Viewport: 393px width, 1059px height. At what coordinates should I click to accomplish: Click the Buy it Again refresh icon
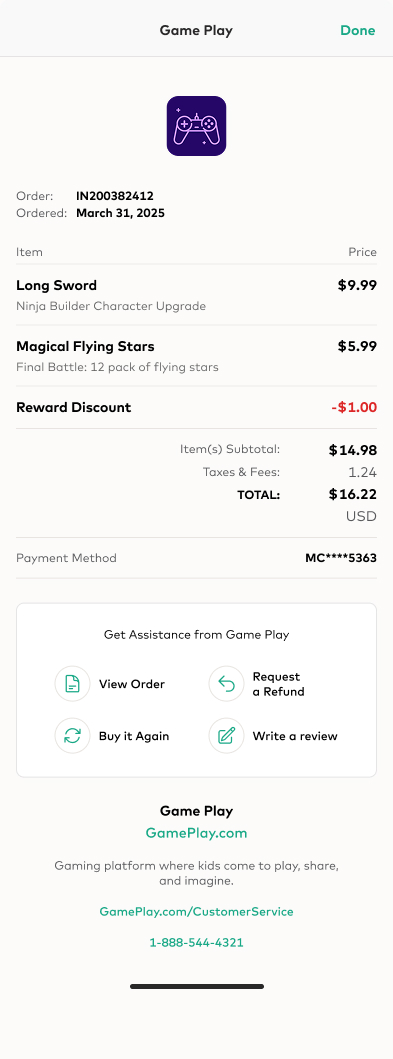(72, 735)
